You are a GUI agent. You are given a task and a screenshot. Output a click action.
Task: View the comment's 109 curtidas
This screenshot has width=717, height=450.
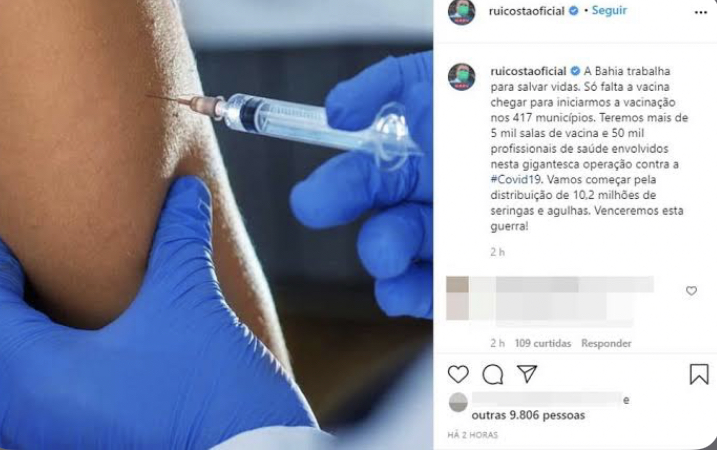coord(543,343)
